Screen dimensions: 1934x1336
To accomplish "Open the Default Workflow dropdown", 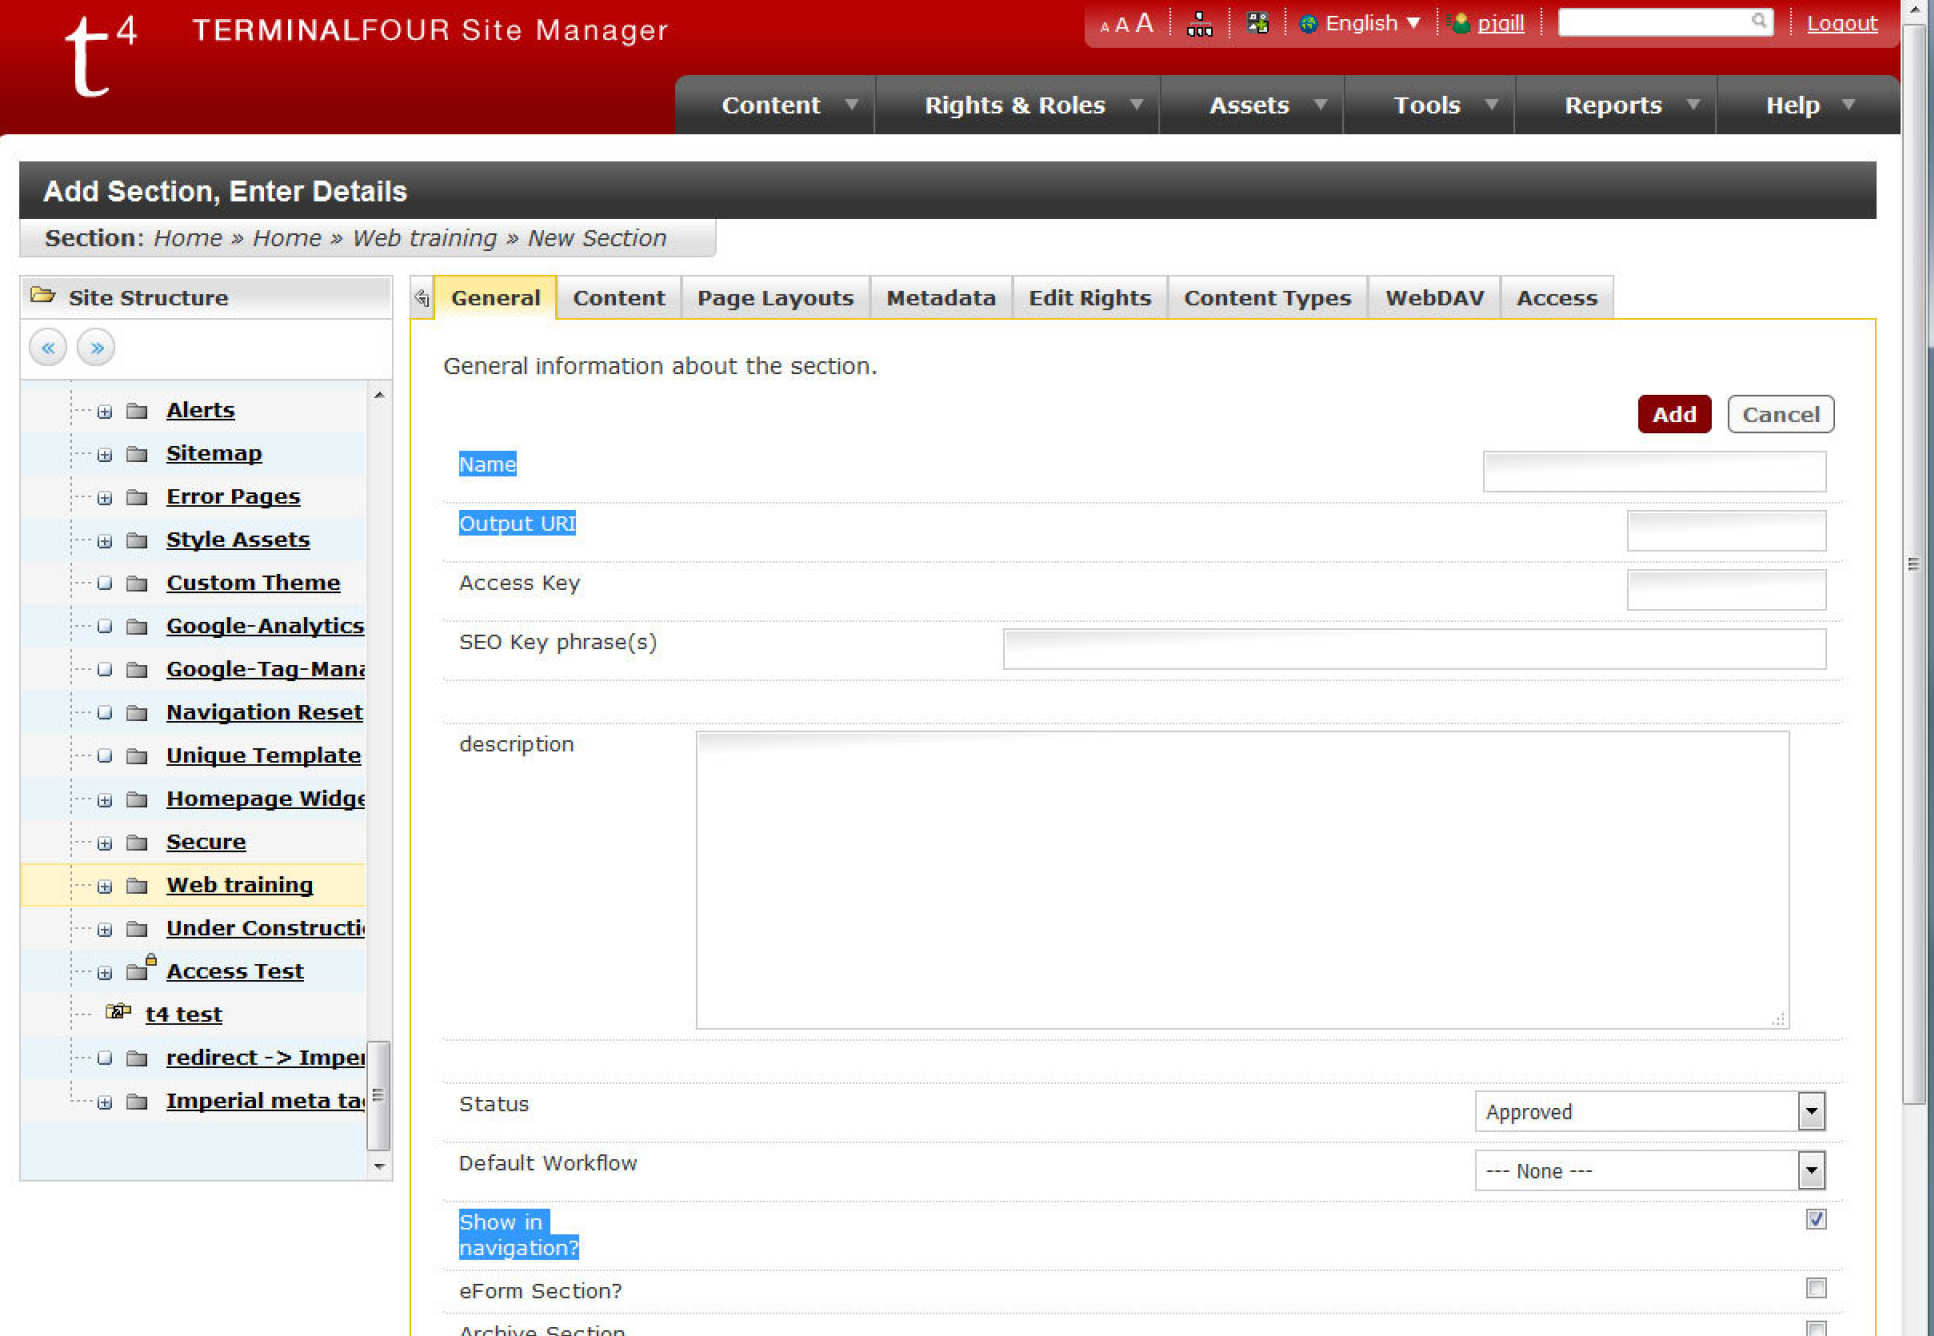I will click(x=1649, y=1170).
